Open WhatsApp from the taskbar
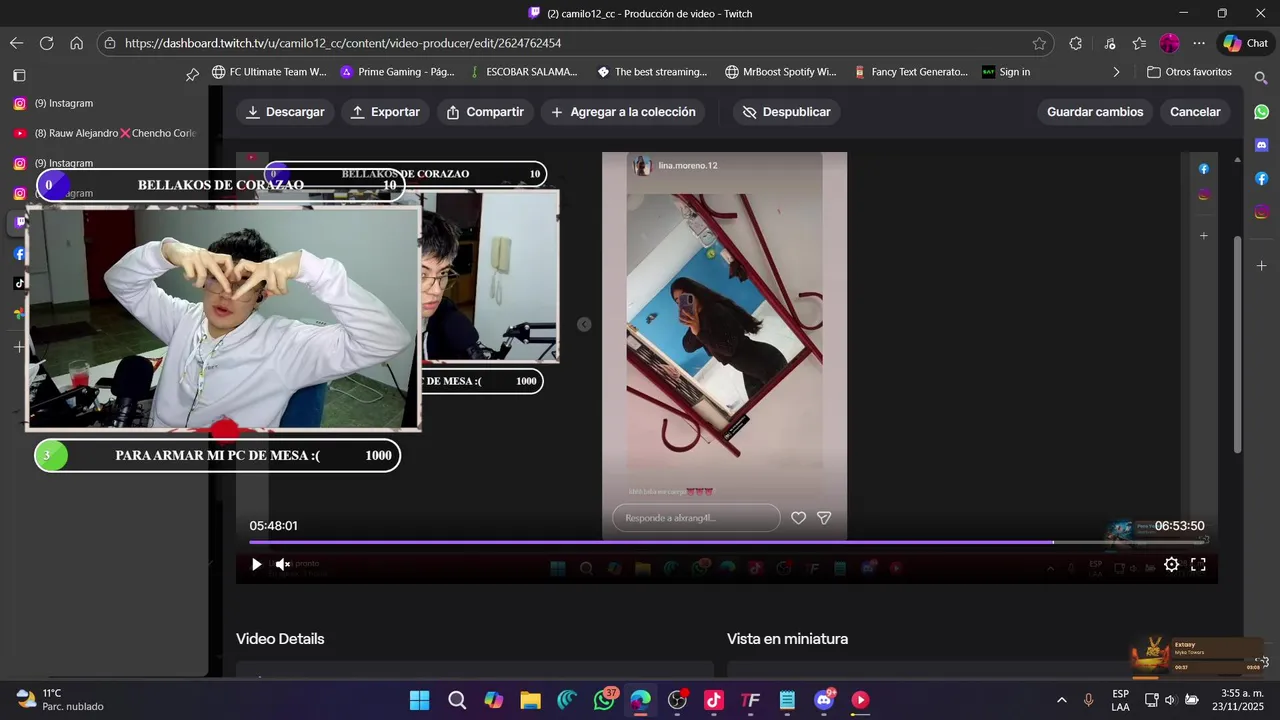 coord(605,700)
